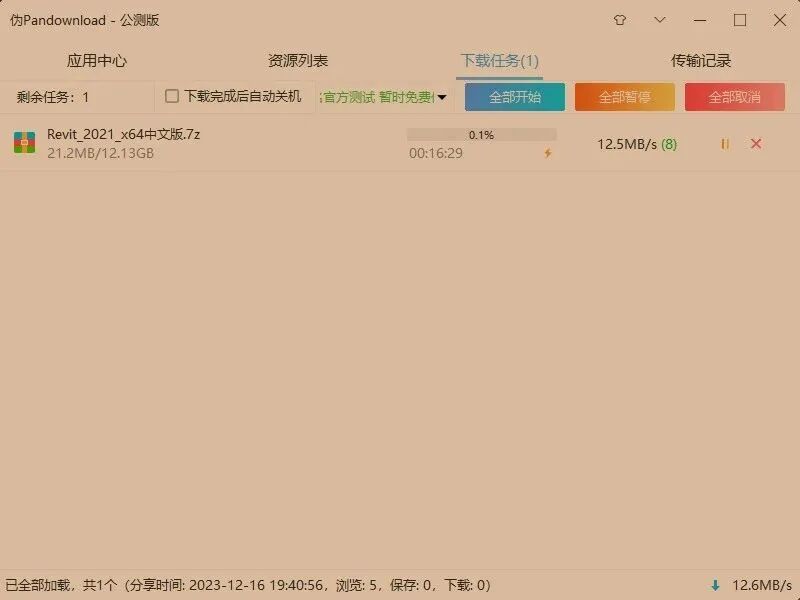Minimize the Pandownload window

tap(700, 20)
